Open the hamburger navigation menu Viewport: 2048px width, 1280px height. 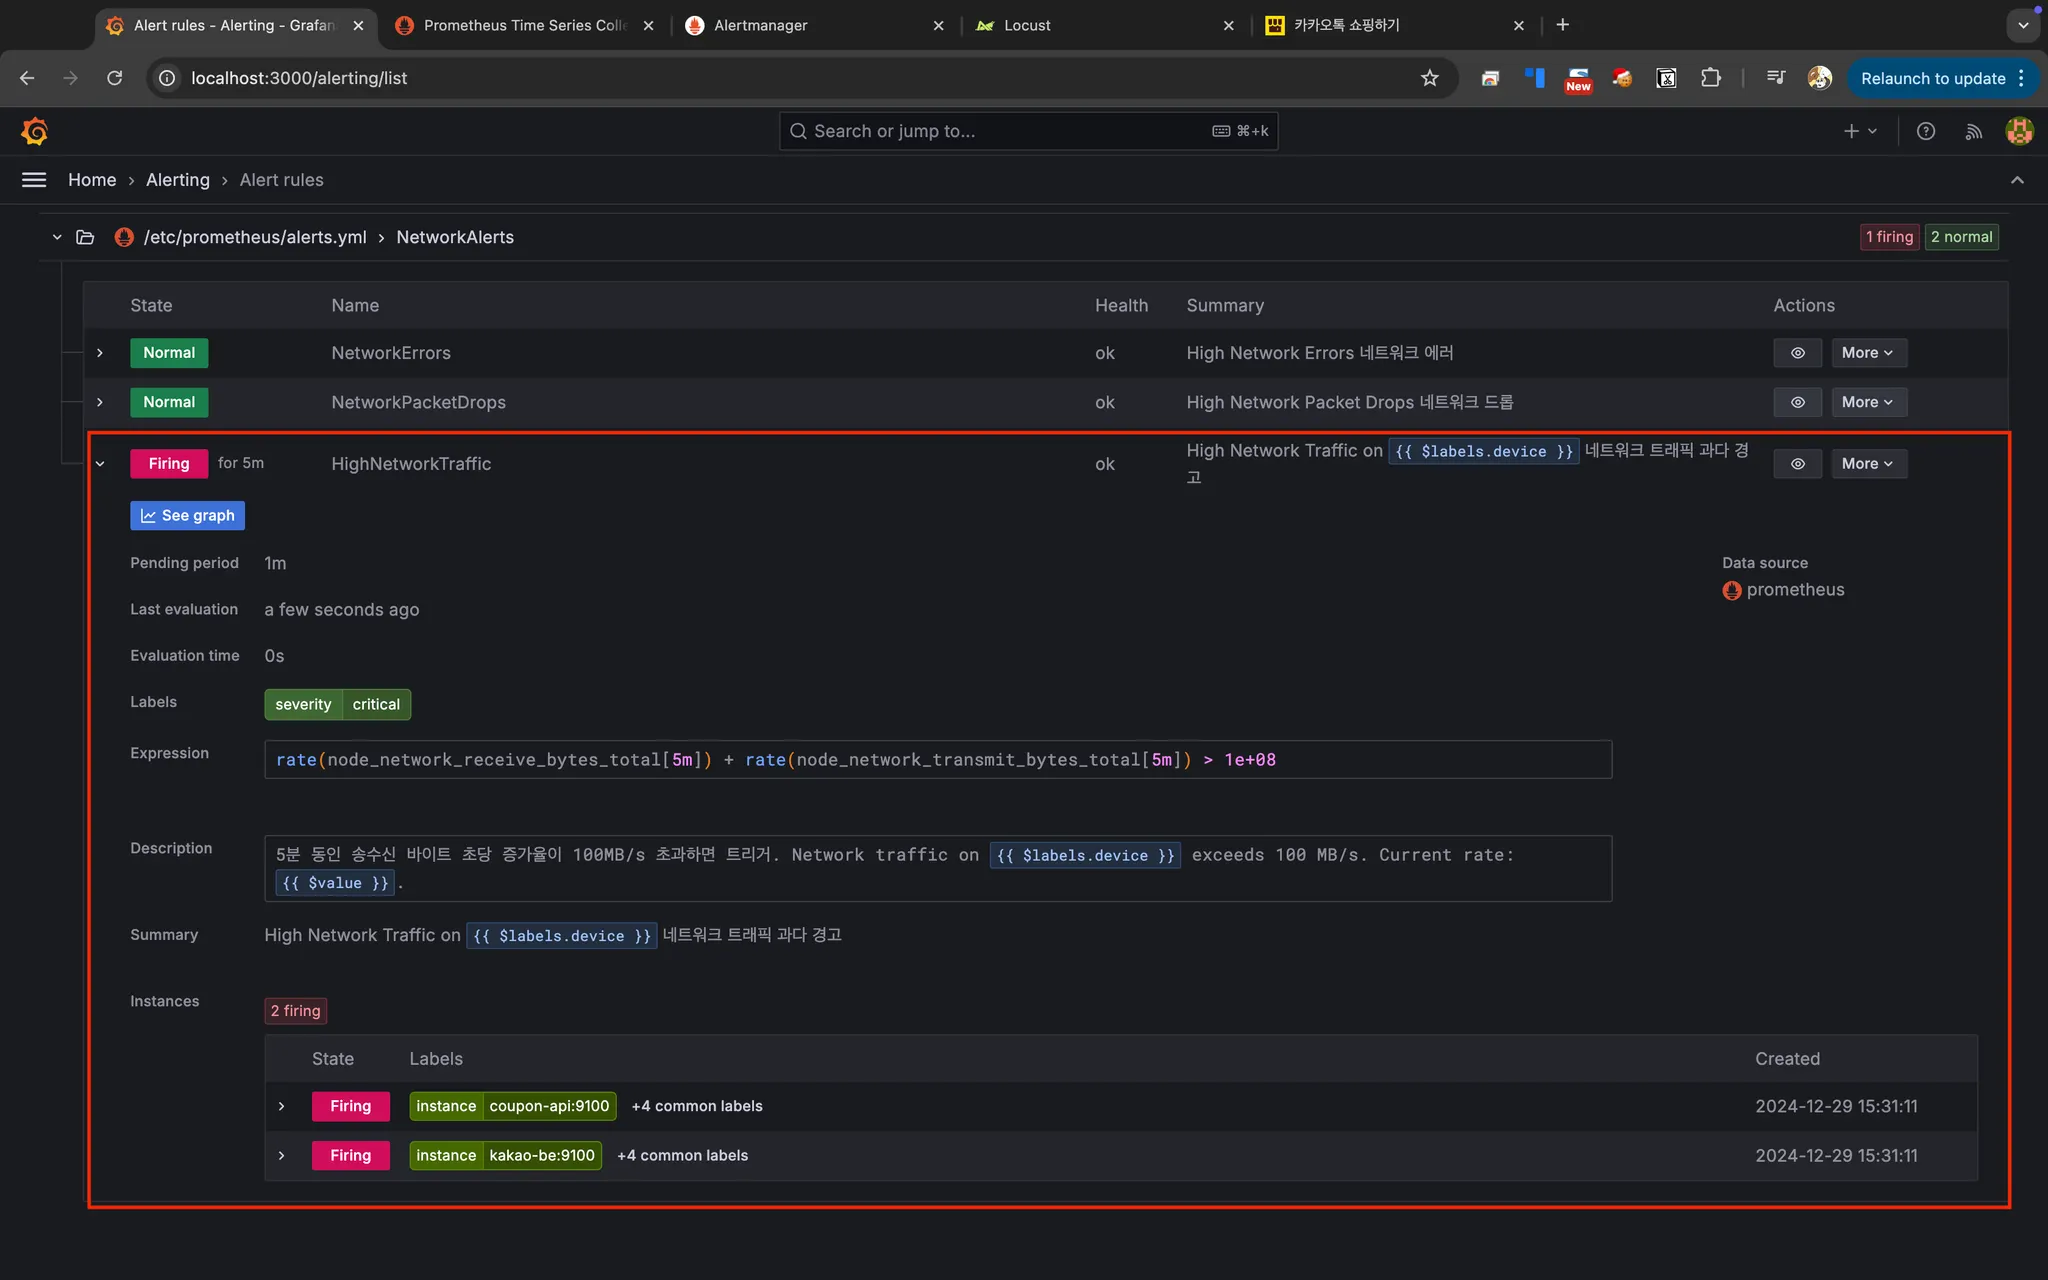tap(34, 180)
